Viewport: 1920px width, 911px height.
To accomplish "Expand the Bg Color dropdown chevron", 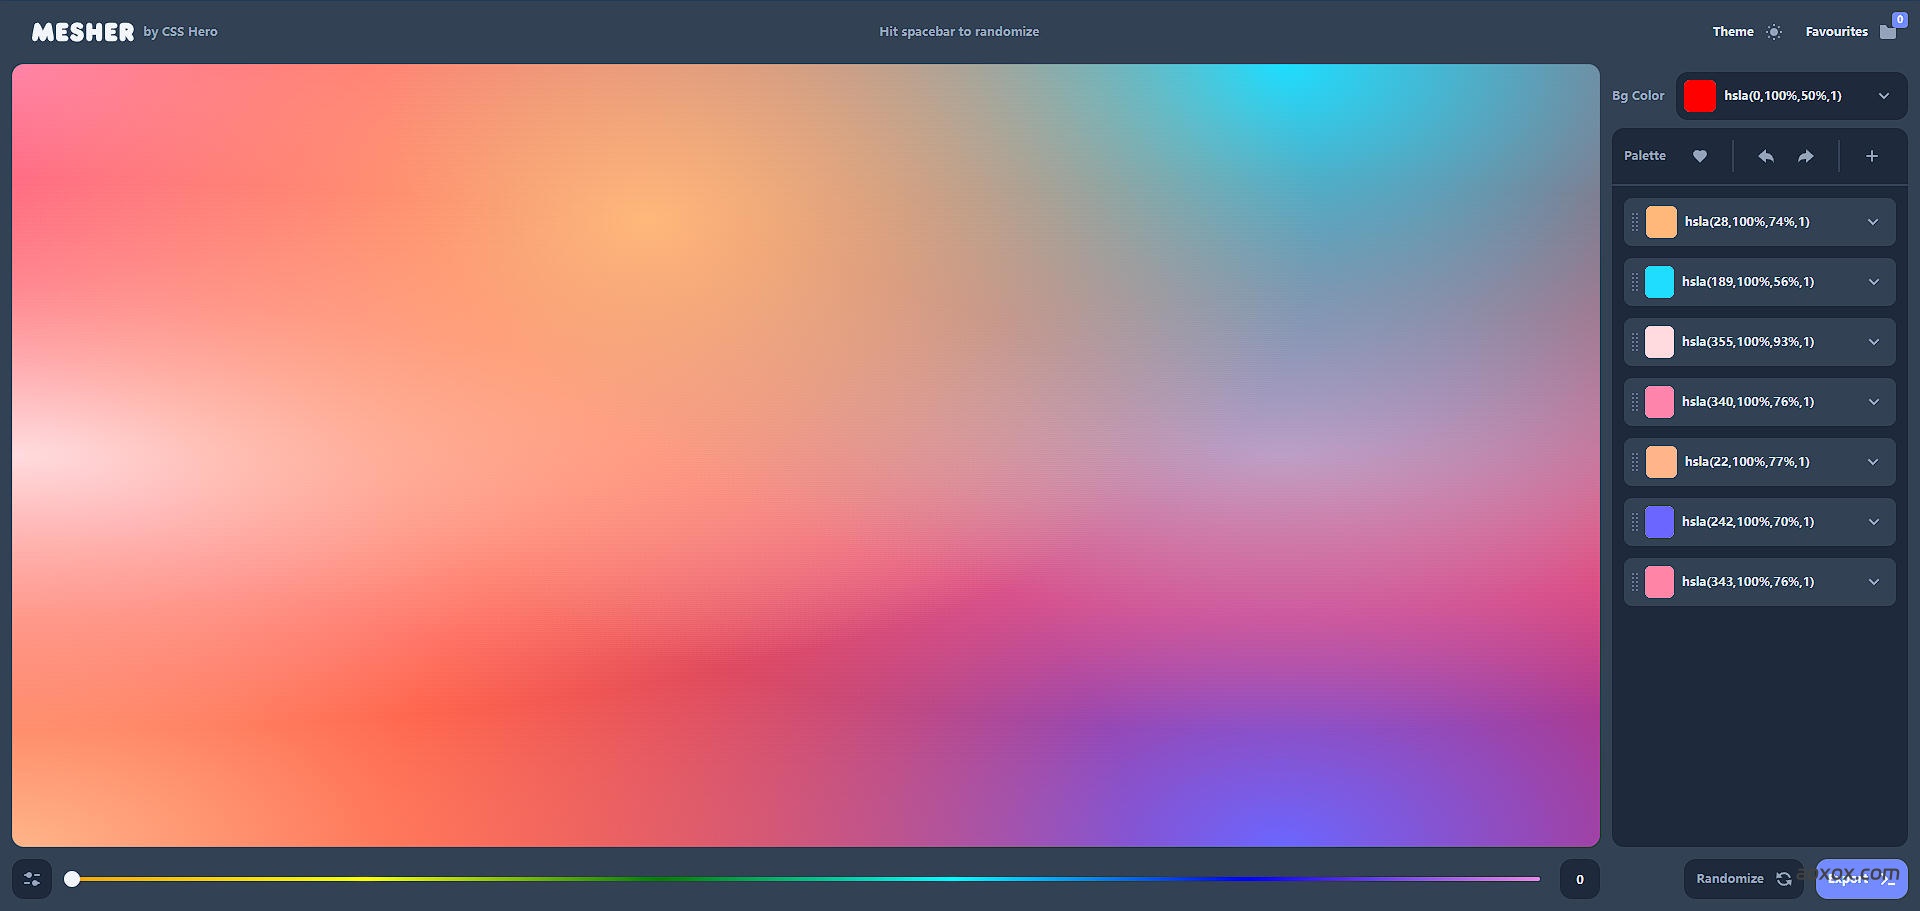I will [1884, 96].
